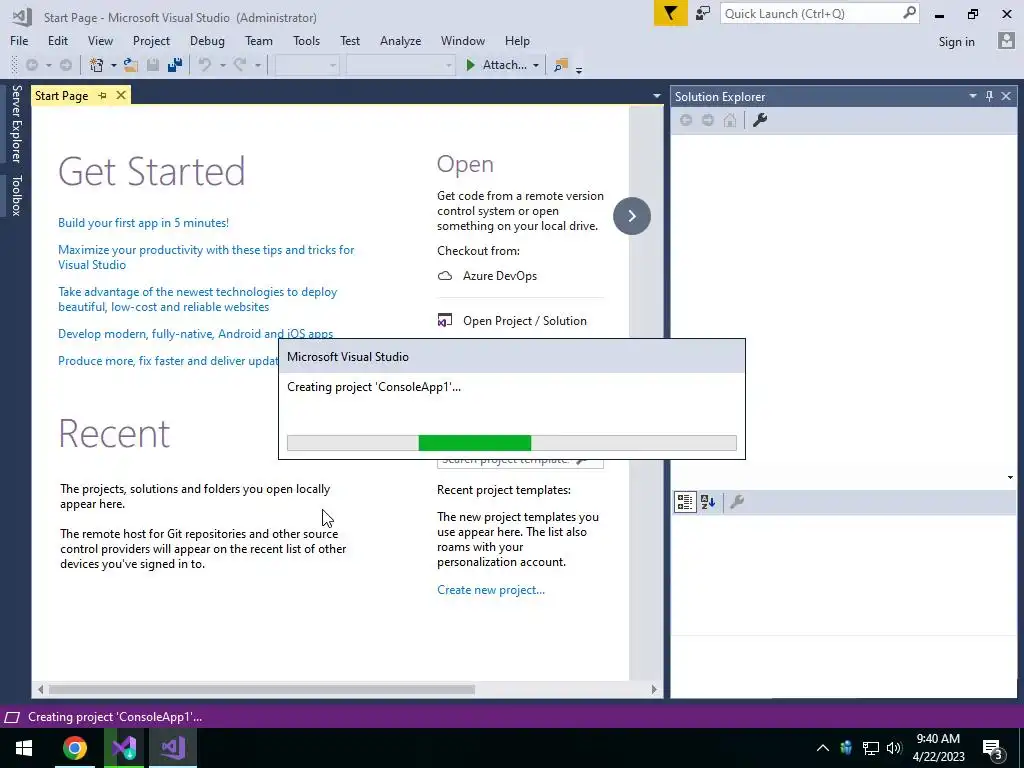Click the Start Page scrollbar right arrow
The height and width of the screenshot is (768, 1024).
(654, 689)
